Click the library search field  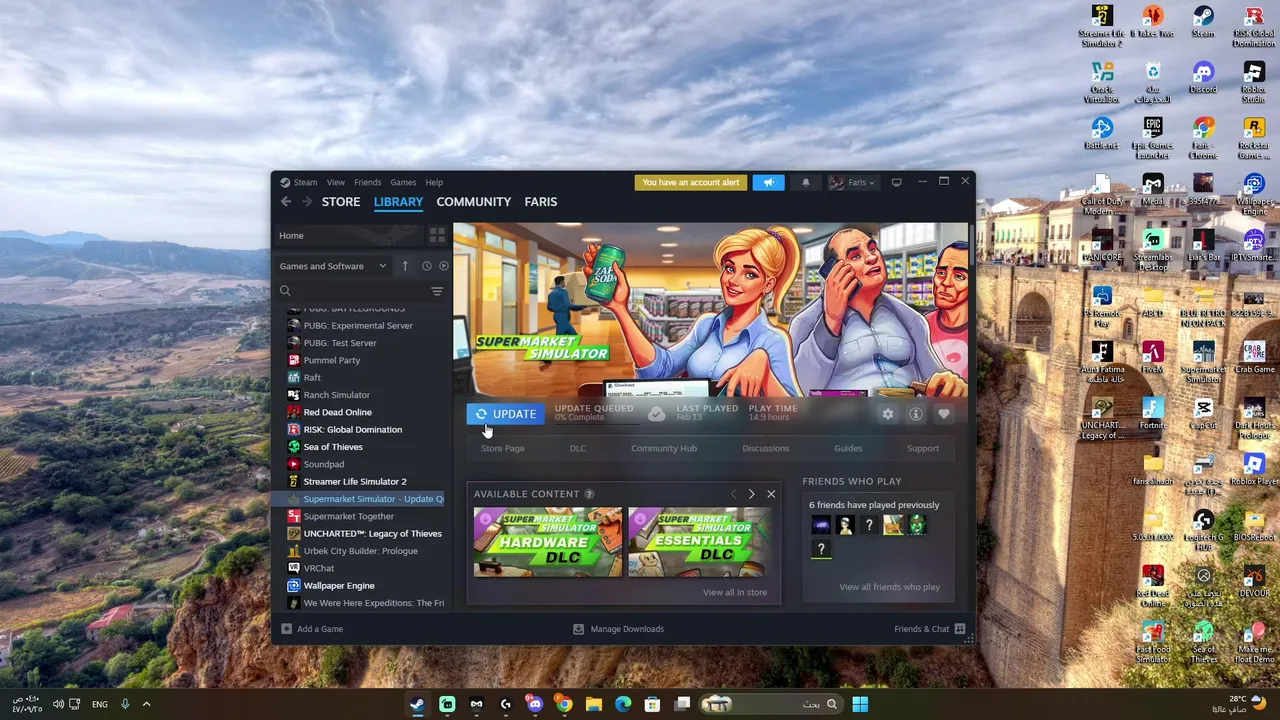(352, 291)
